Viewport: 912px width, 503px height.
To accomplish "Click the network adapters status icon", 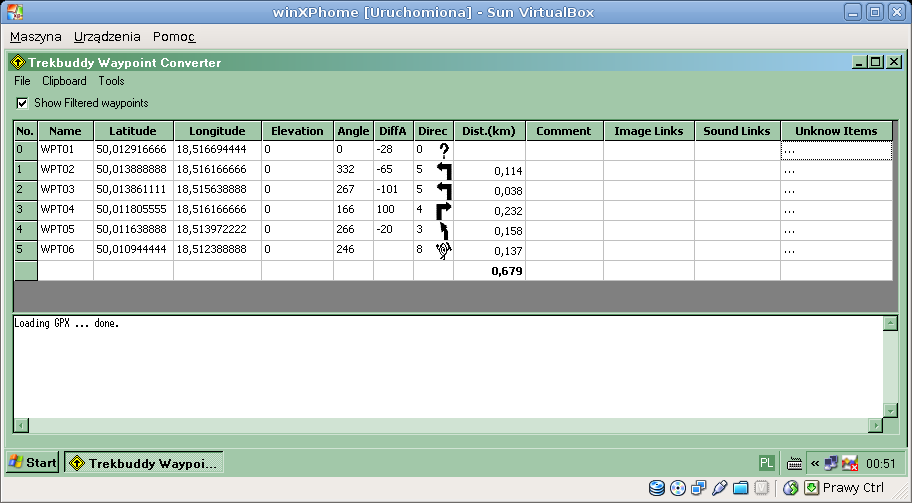I will tap(699, 487).
